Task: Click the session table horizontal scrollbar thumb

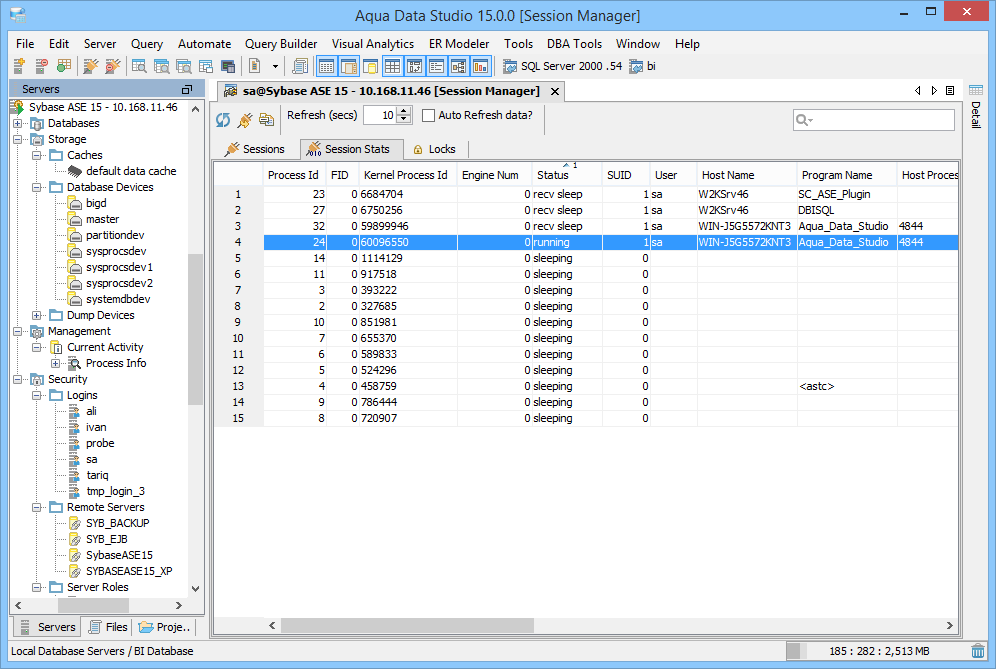Action: click(x=407, y=626)
